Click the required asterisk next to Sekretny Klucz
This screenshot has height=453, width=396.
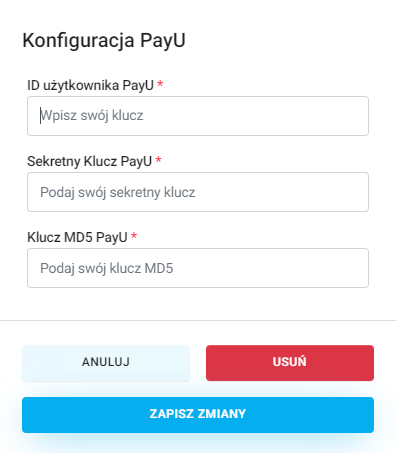click(x=159, y=160)
